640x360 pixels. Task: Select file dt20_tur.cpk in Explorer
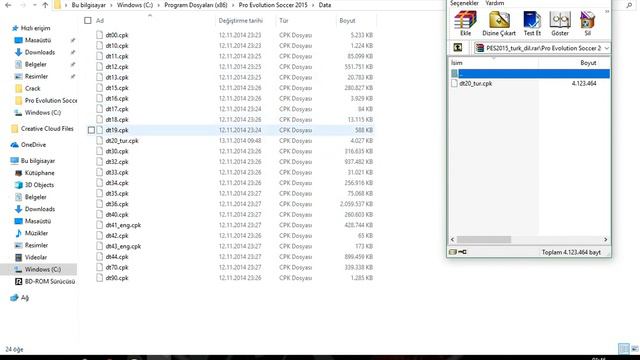point(122,141)
